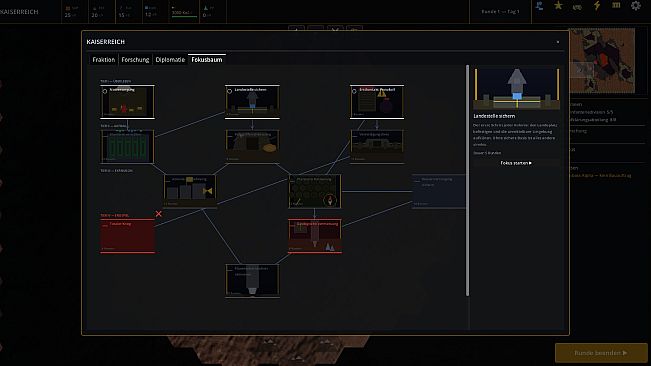Select the fortification wall focus node in right column
The width and height of the screenshot is (651, 366).
coord(377,146)
